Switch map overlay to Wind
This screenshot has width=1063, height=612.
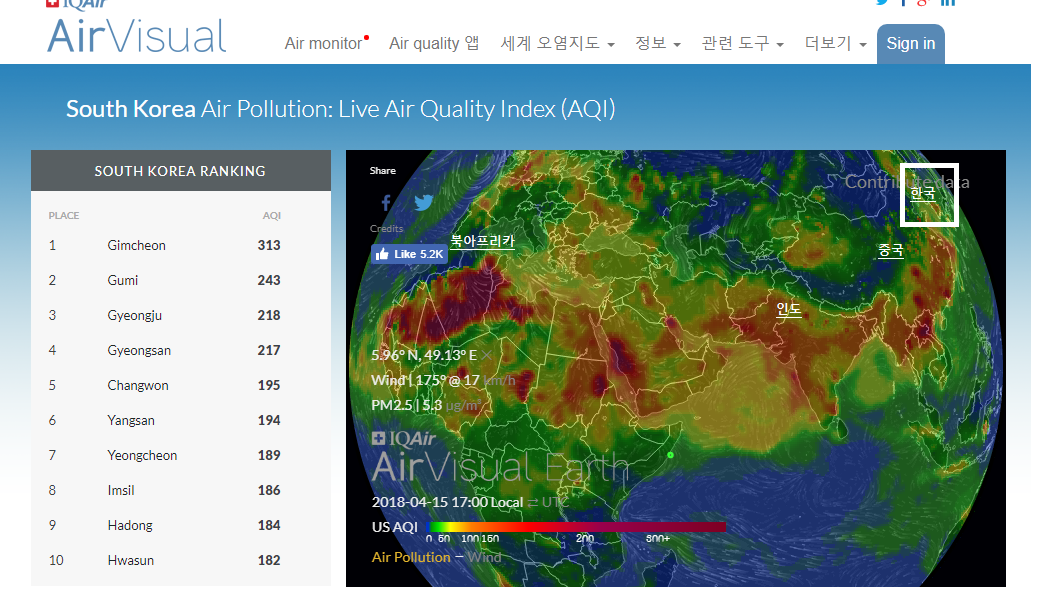point(484,557)
